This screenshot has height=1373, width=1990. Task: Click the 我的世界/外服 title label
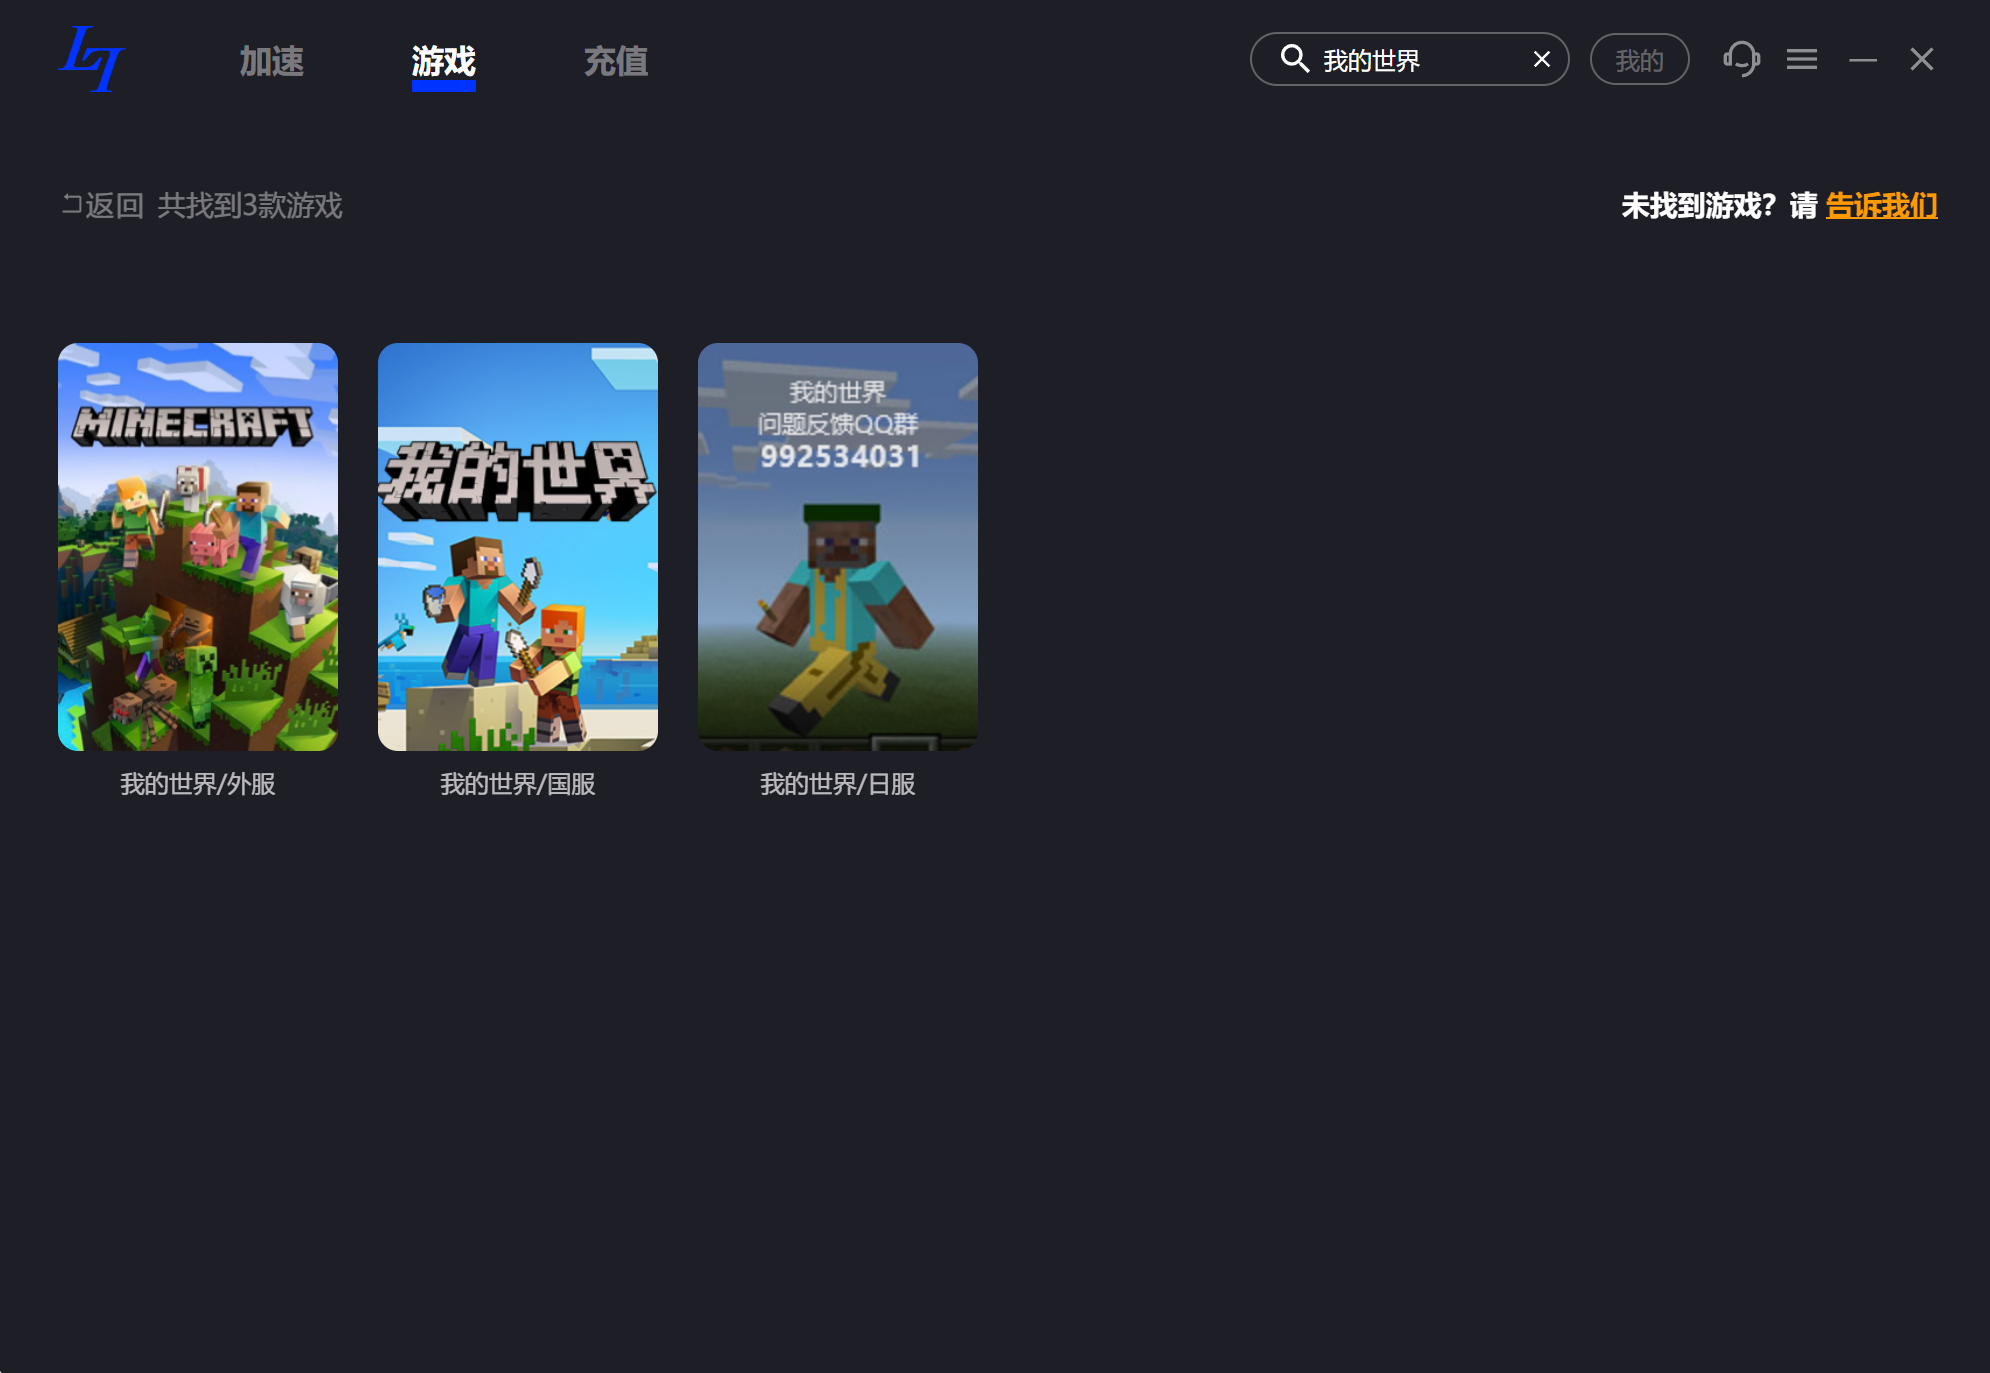(198, 784)
